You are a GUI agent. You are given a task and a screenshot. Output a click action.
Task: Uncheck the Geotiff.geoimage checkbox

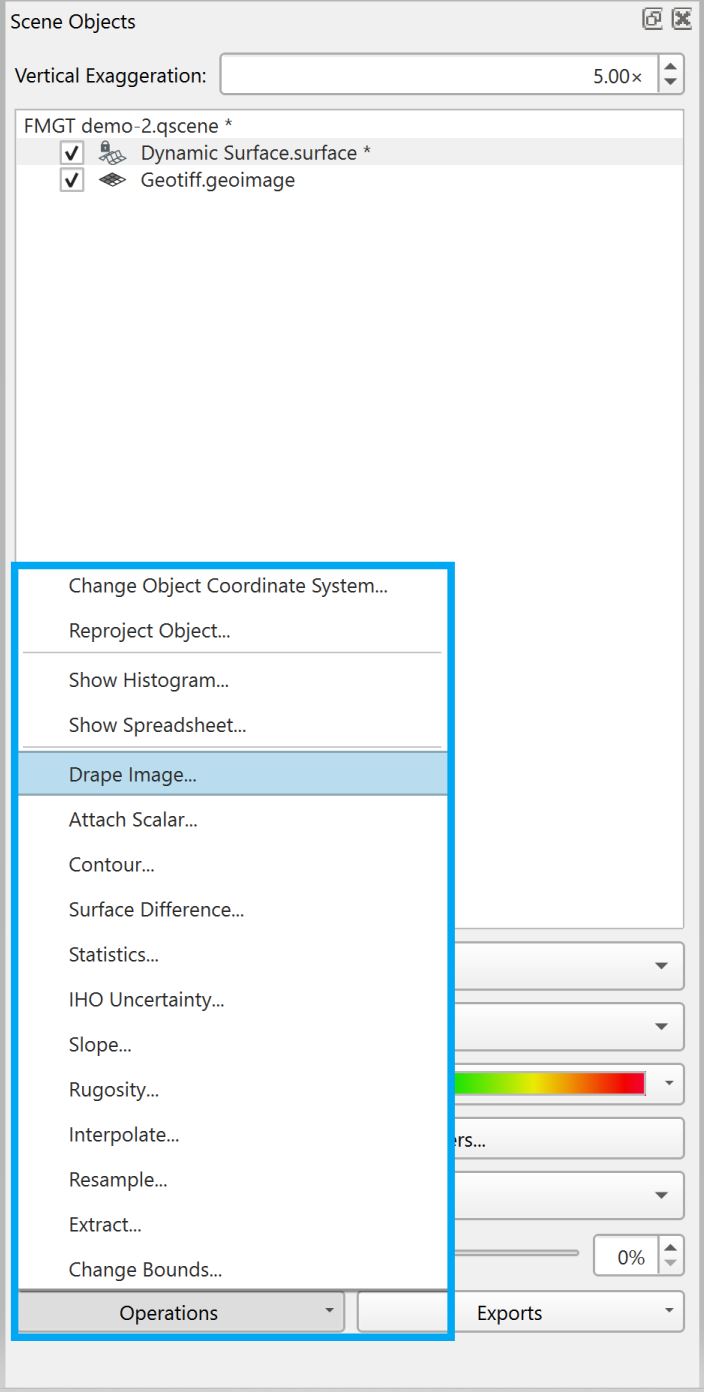pos(72,181)
